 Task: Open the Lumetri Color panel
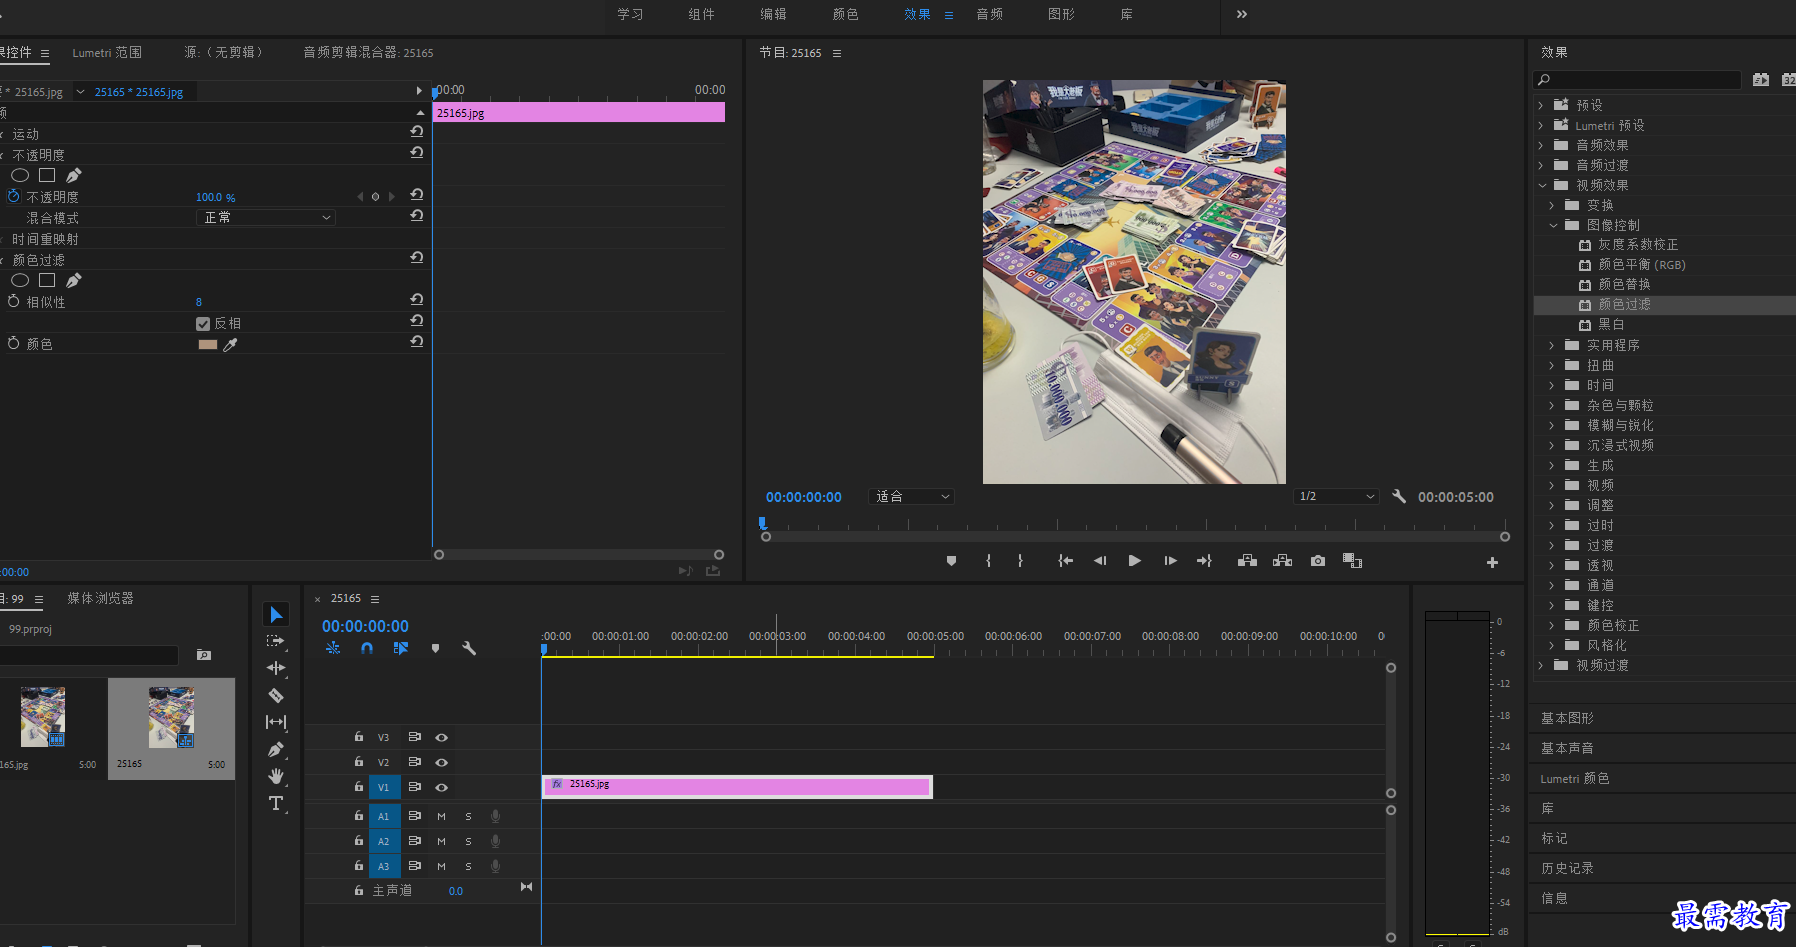(1575, 778)
